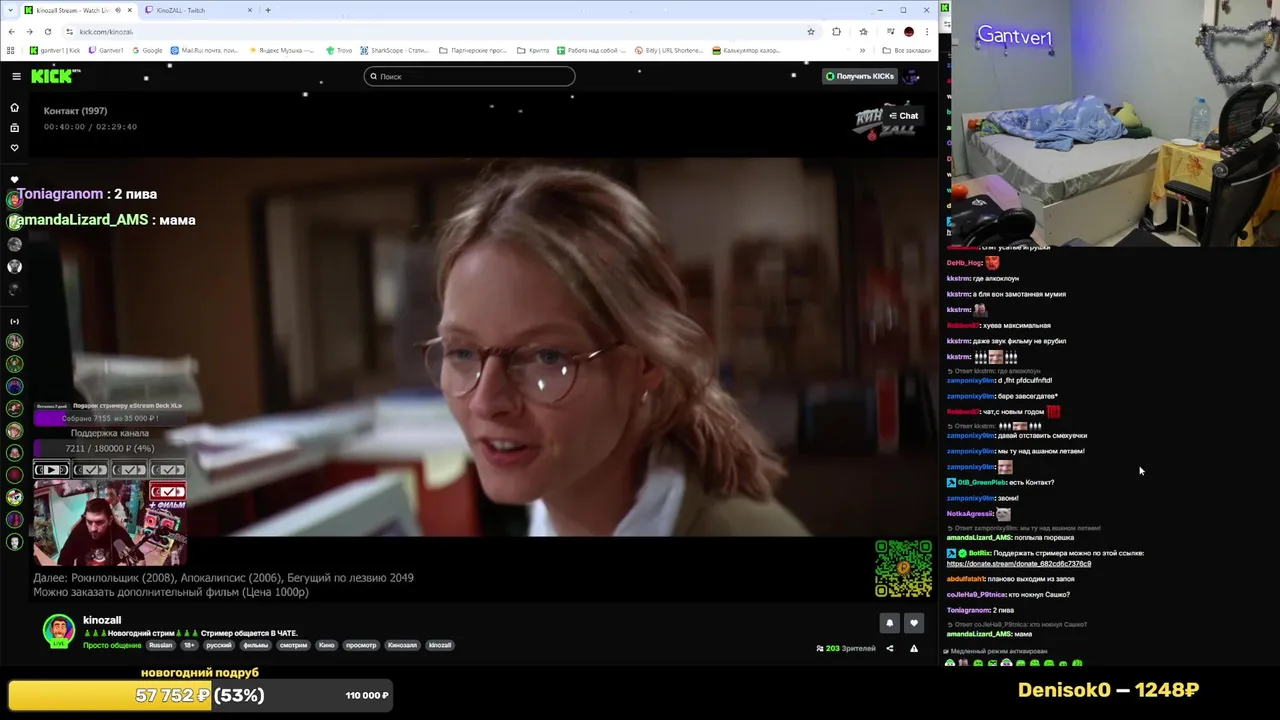Image resolution: width=1280 pixels, height=720 pixels.
Task: Click the donation goal progress bar 57 752
Action: [x=200, y=695]
